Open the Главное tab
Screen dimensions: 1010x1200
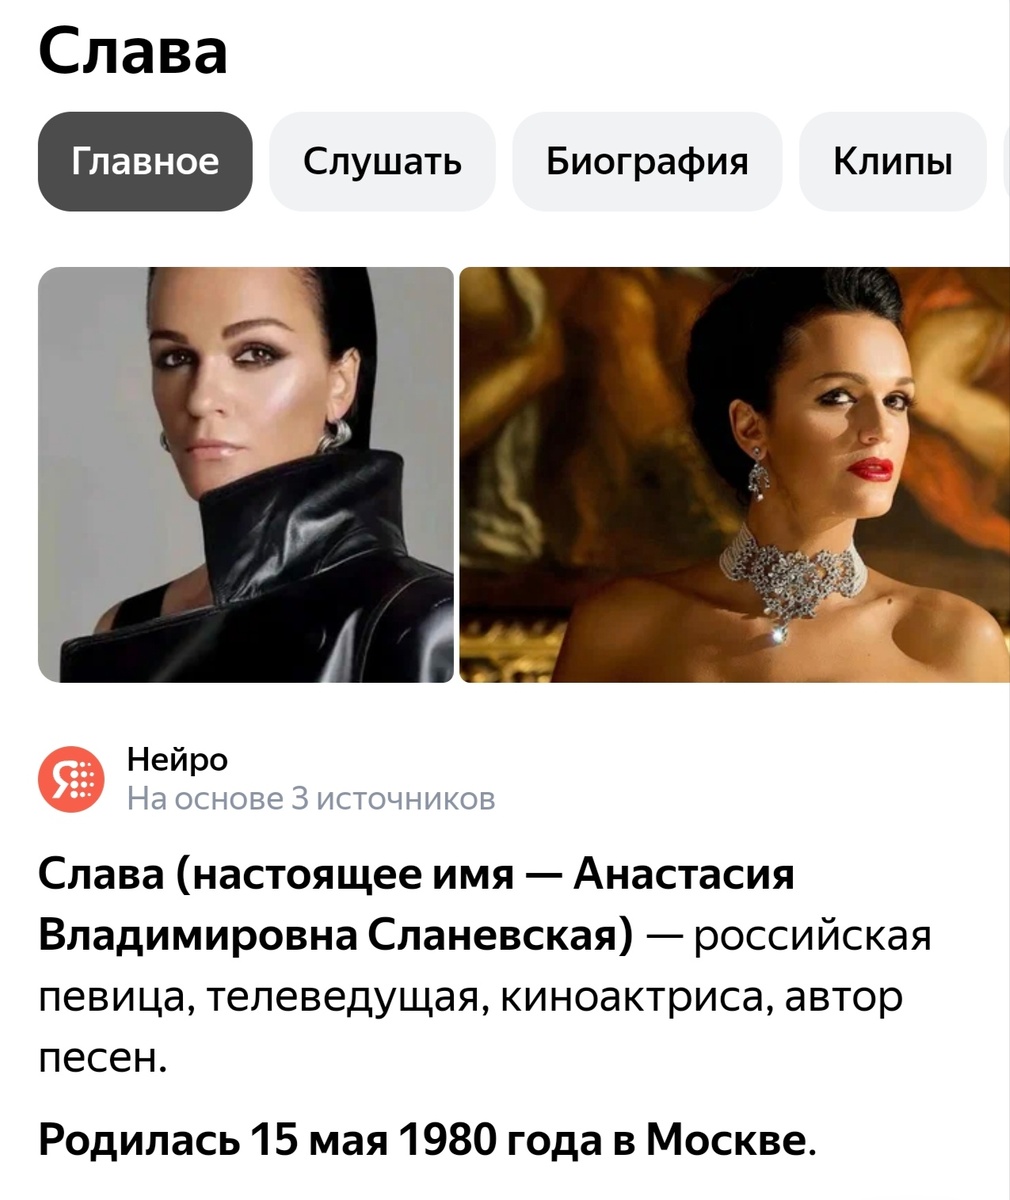(145, 161)
